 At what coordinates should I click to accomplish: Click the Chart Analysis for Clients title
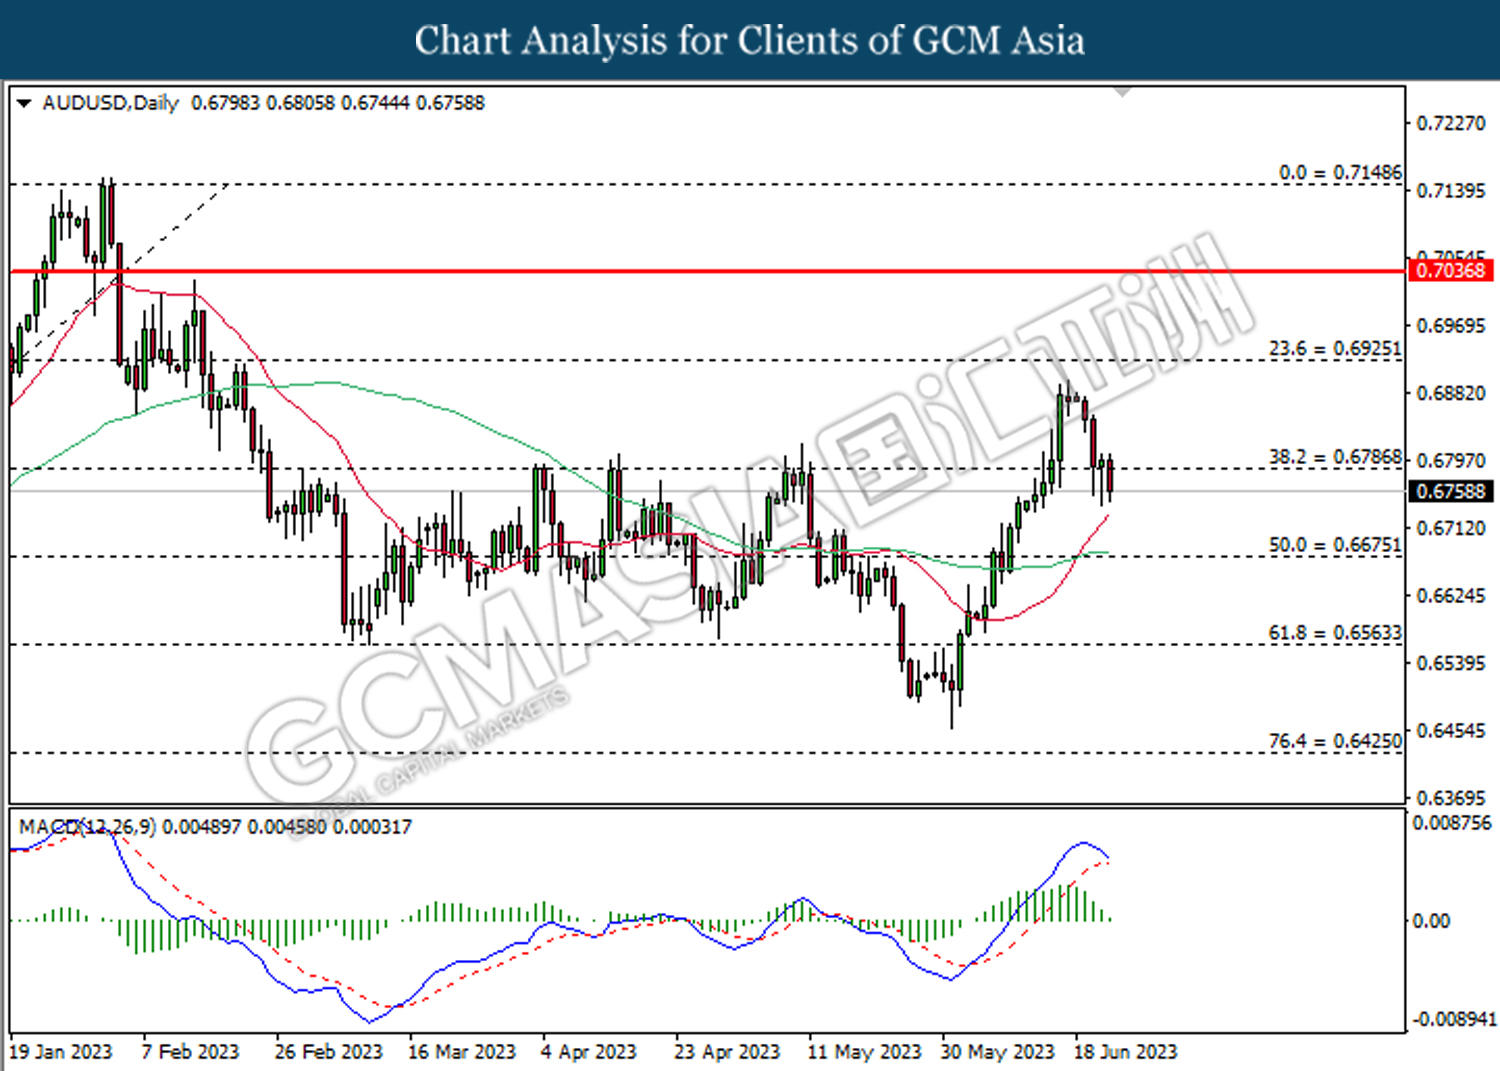(x=750, y=40)
